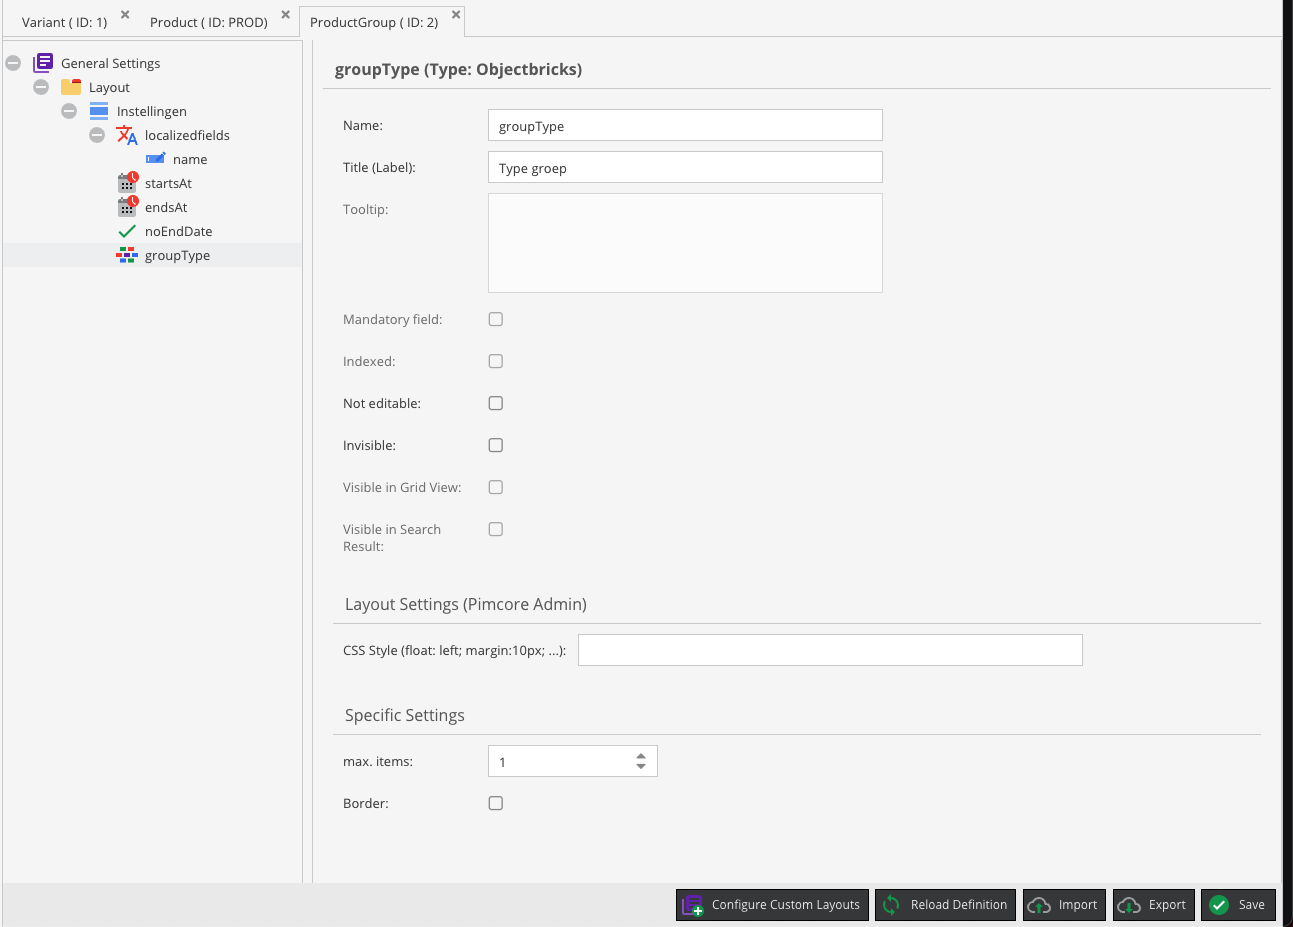Click the Save button
This screenshot has width=1293, height=927.
(x=1238, y=904)
